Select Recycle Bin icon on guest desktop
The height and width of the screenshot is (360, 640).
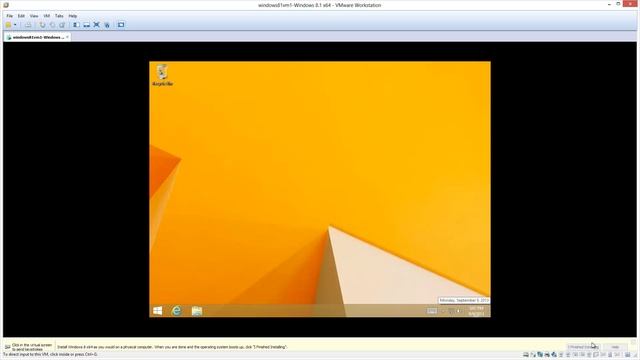[x=162, y=75]
